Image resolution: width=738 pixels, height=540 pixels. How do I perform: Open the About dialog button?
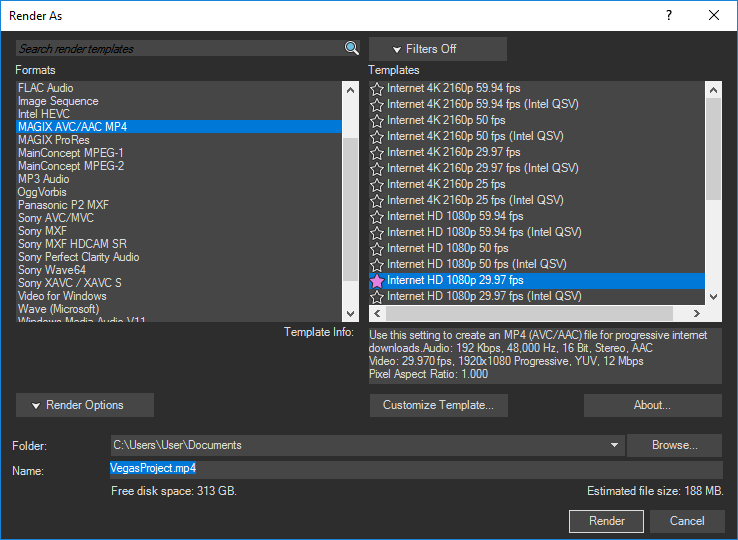[652, 405]
